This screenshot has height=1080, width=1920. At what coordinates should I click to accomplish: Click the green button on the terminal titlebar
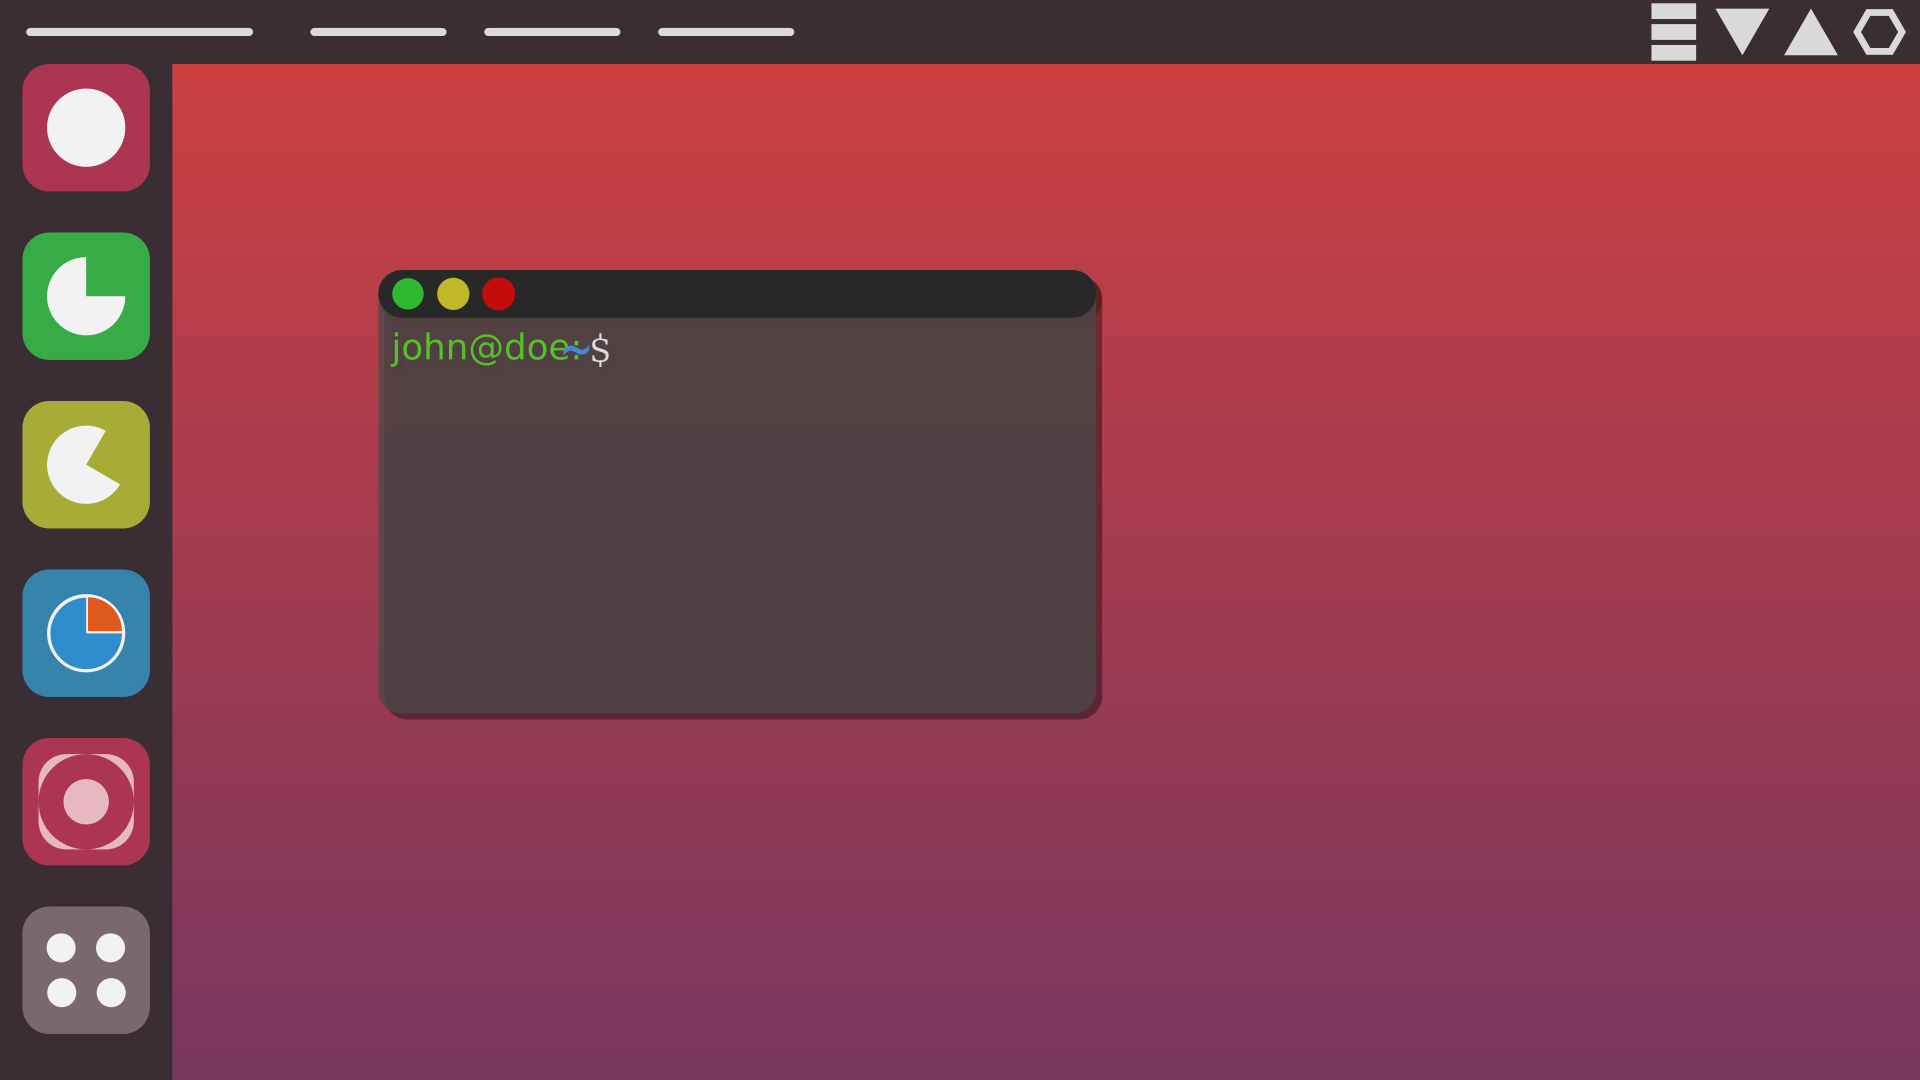pyautogui.click(x=407, y=293)
